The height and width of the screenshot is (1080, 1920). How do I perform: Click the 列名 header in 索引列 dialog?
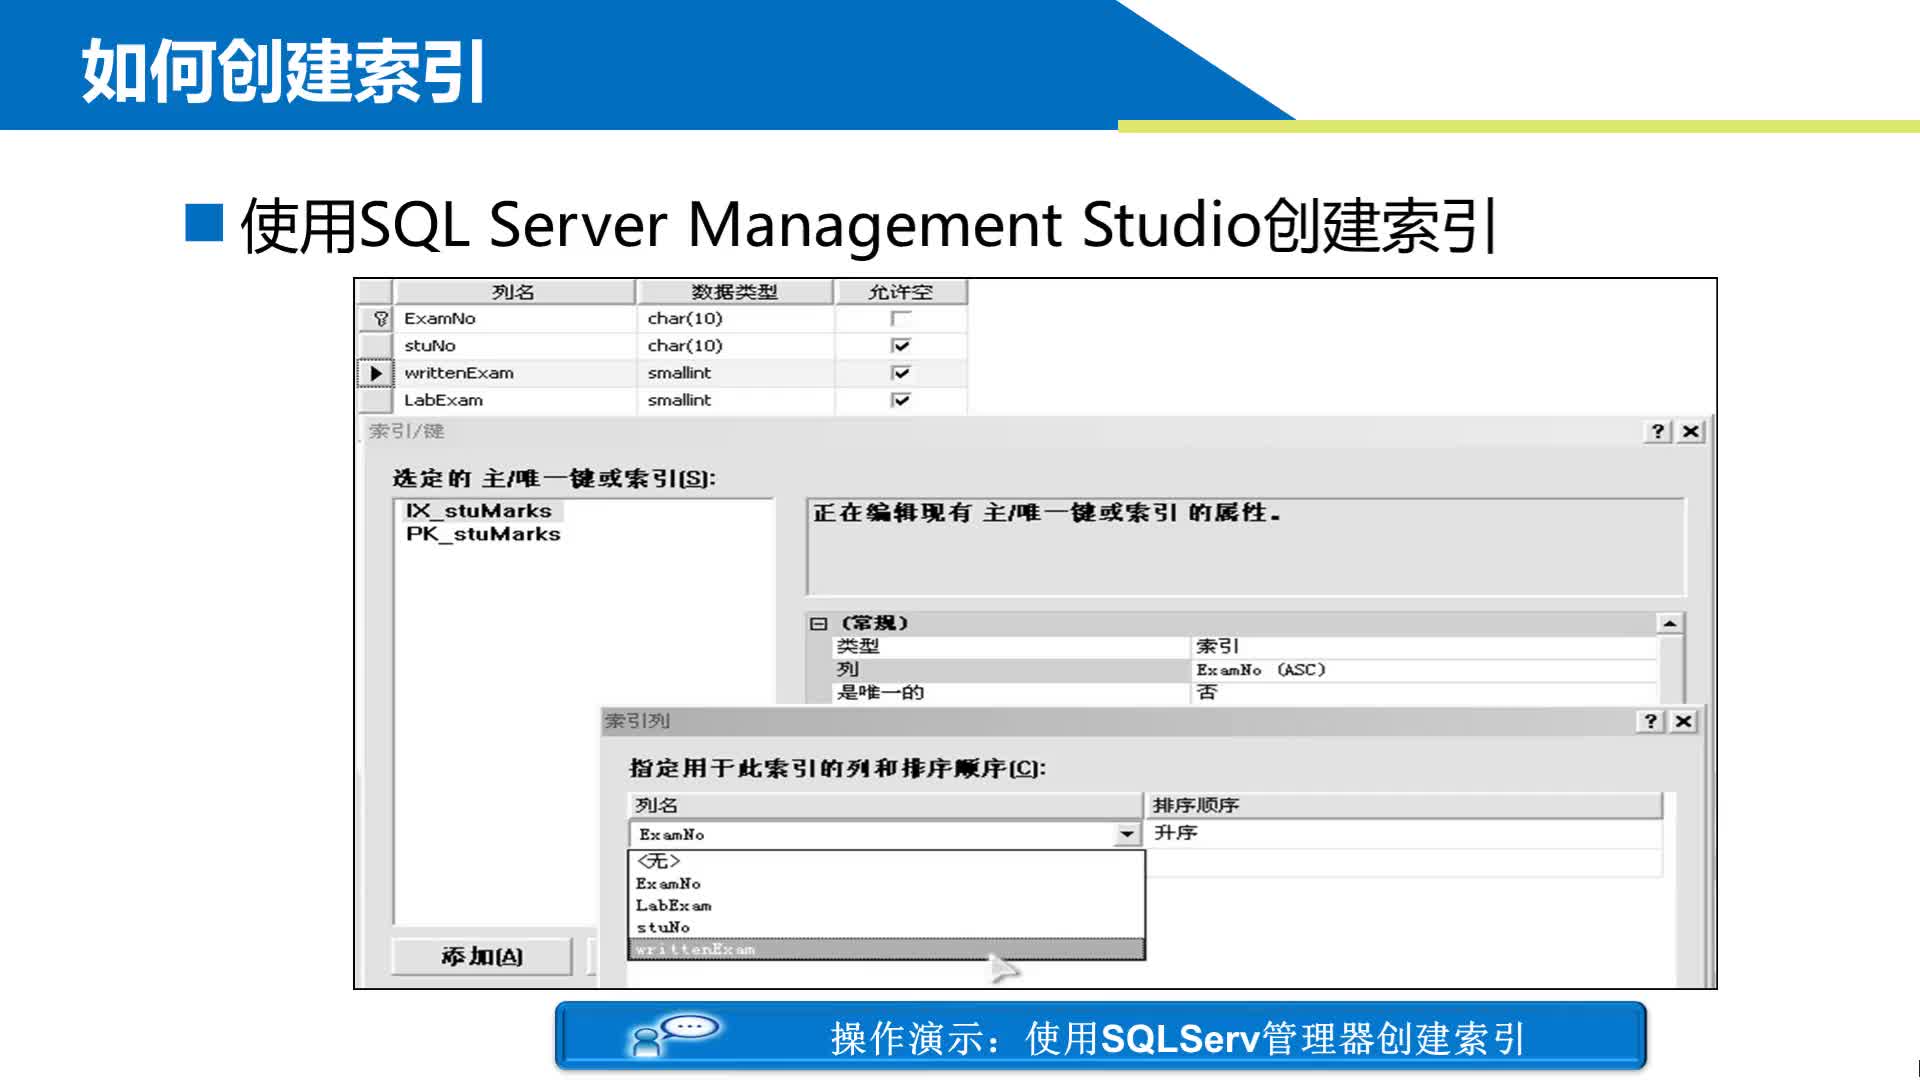click(885, 806)
